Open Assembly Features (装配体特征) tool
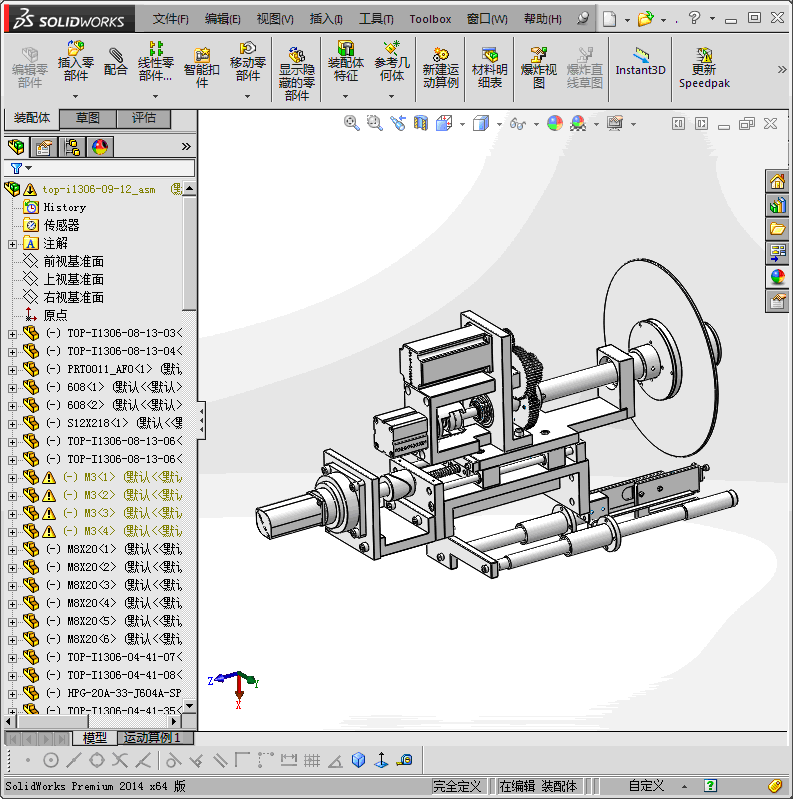793x799 pixels. 346,62
